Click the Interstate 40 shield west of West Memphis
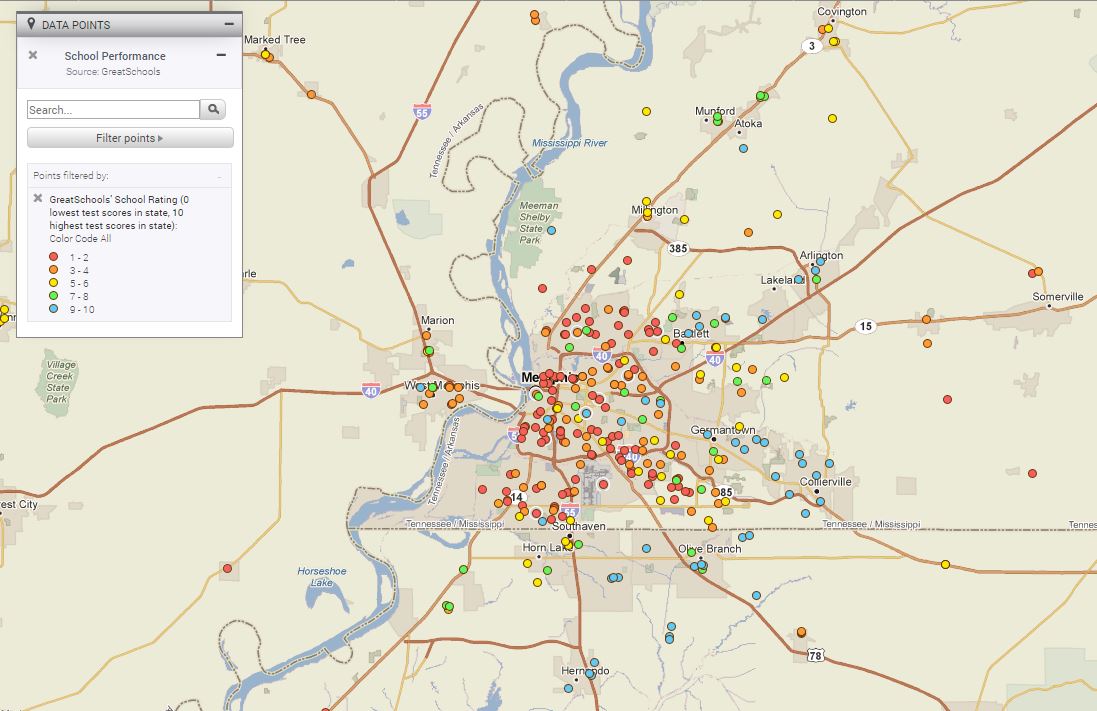1097x711 pixels. pyautogui.click(x=371, y=390)
